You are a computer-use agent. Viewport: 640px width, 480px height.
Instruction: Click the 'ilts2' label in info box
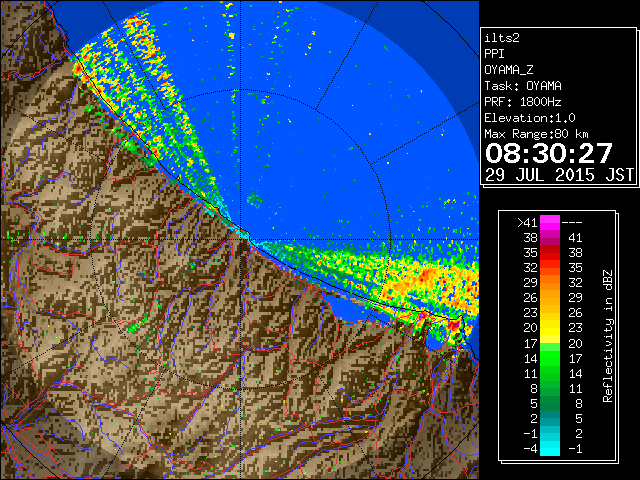coord(502,38)
